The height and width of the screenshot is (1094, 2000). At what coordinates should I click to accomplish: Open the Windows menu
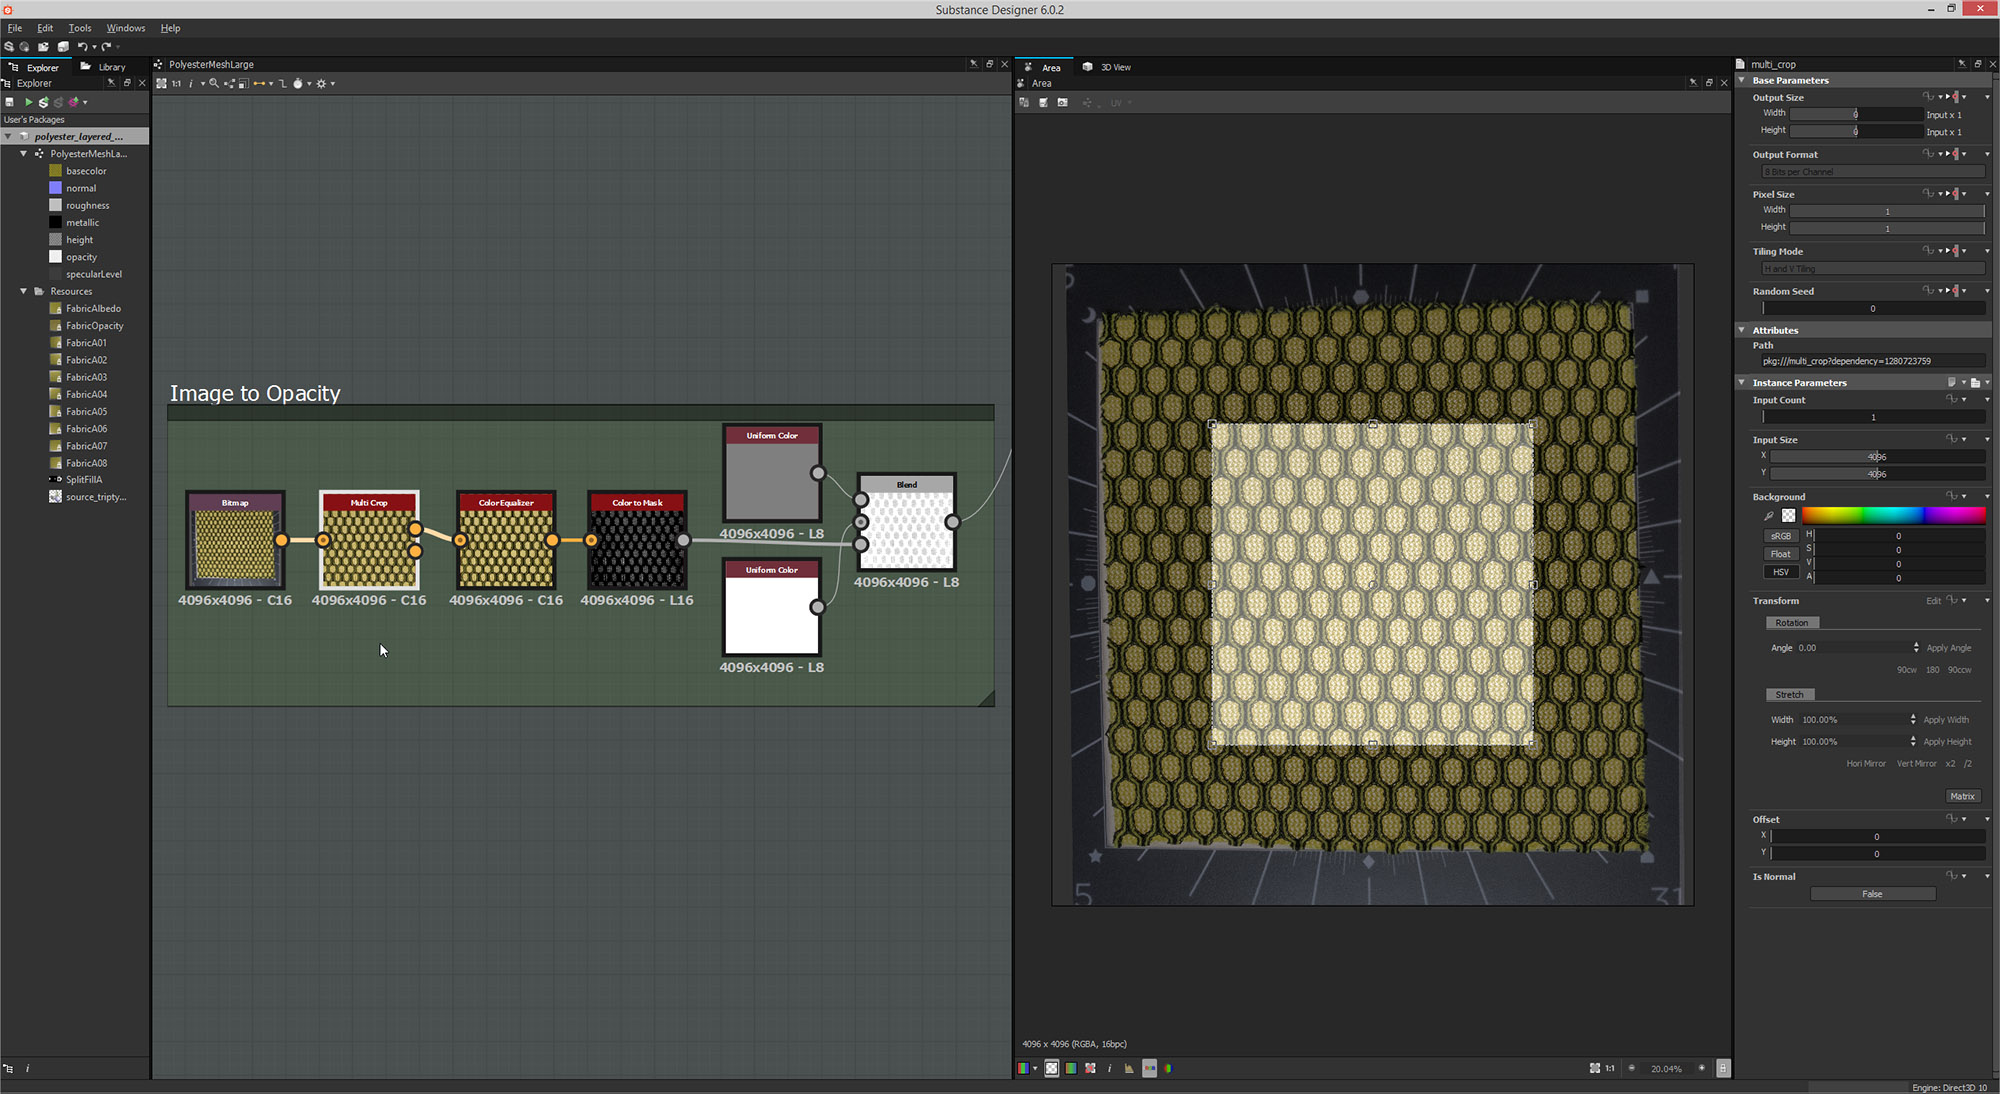(x=126, y=28)
